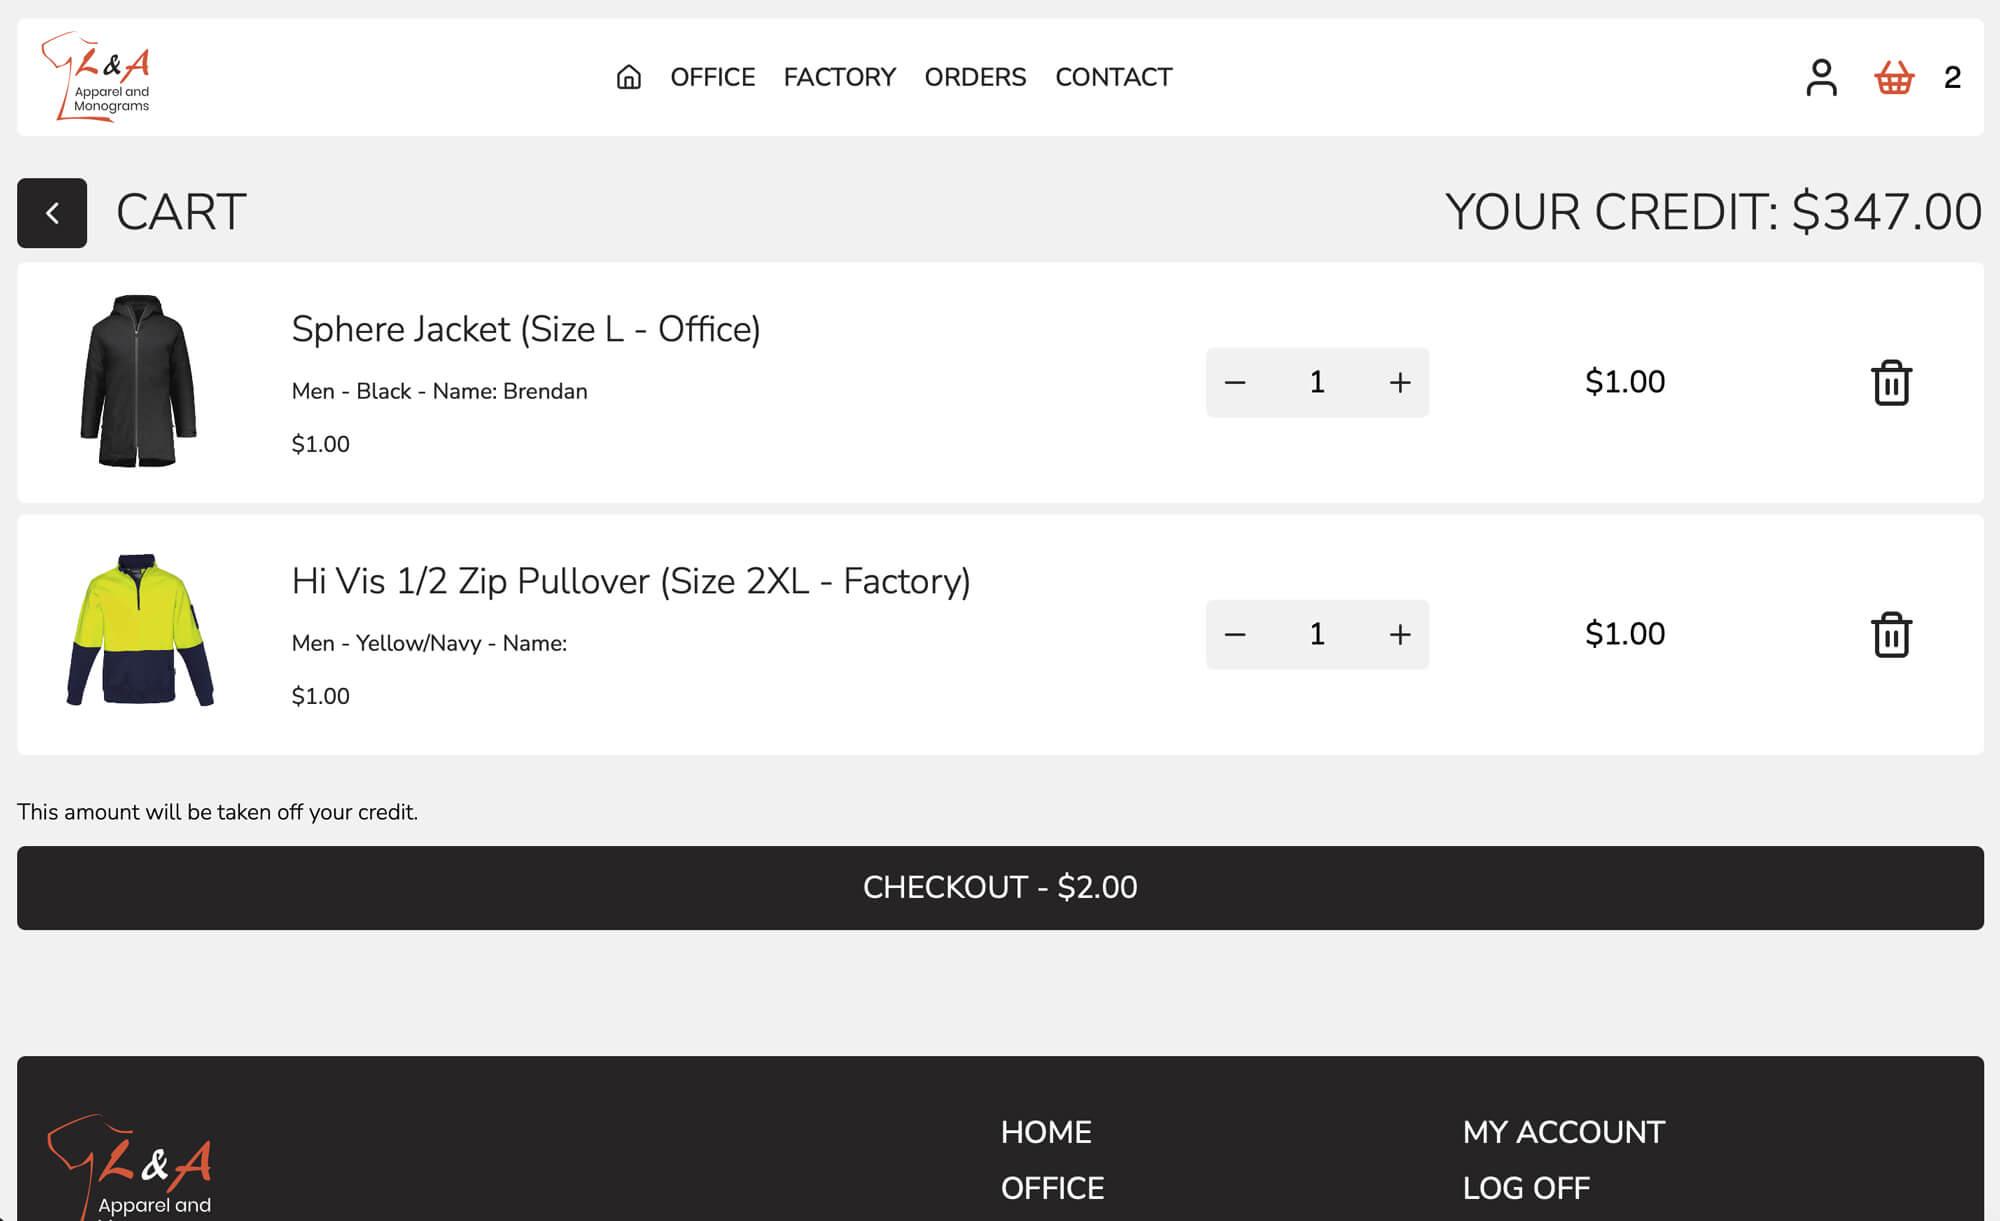Click the L&A logo in header
This screenshot has width=2000, height=1221.
coord(97,77)
